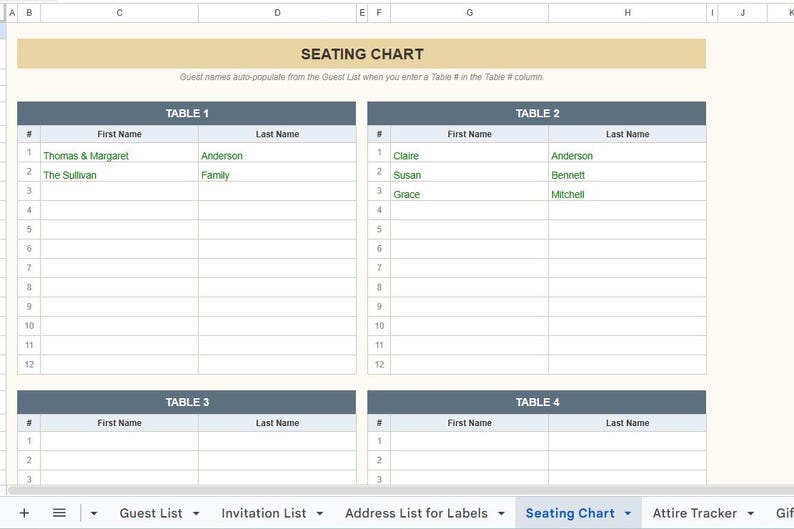Select the TABLE 3 header cell
Viewport: 794px width, 529px height.
click(187, 402)
